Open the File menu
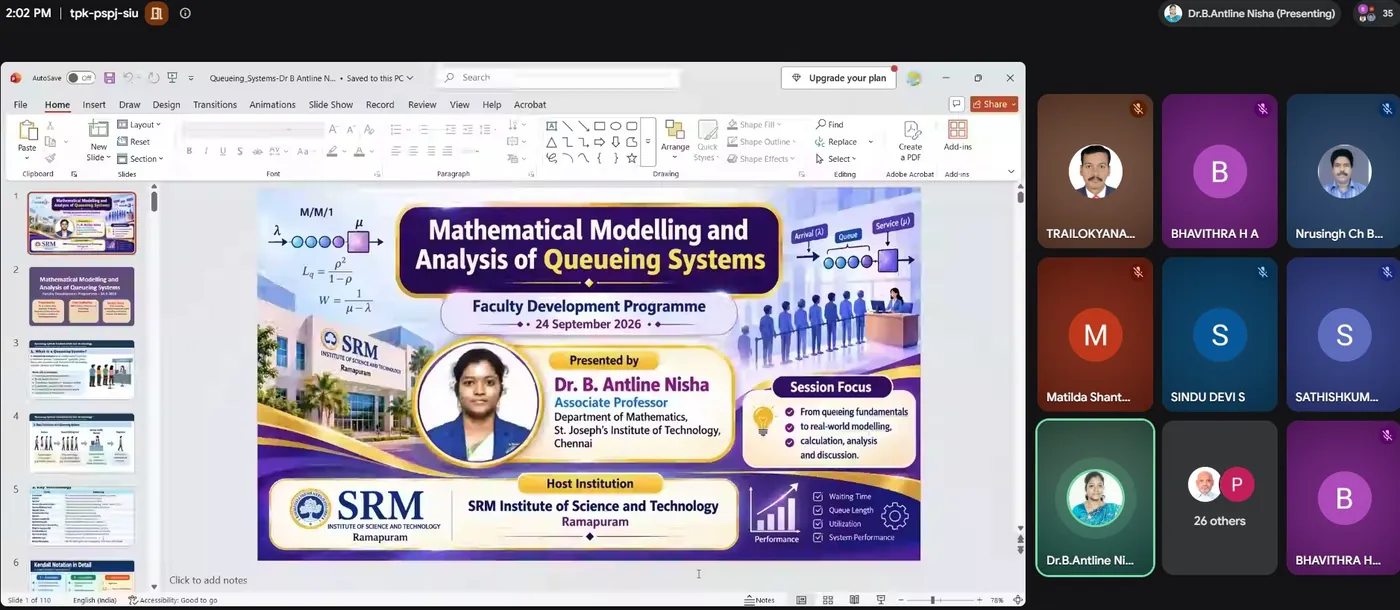The image size is (1400, 610). point(20,104)
